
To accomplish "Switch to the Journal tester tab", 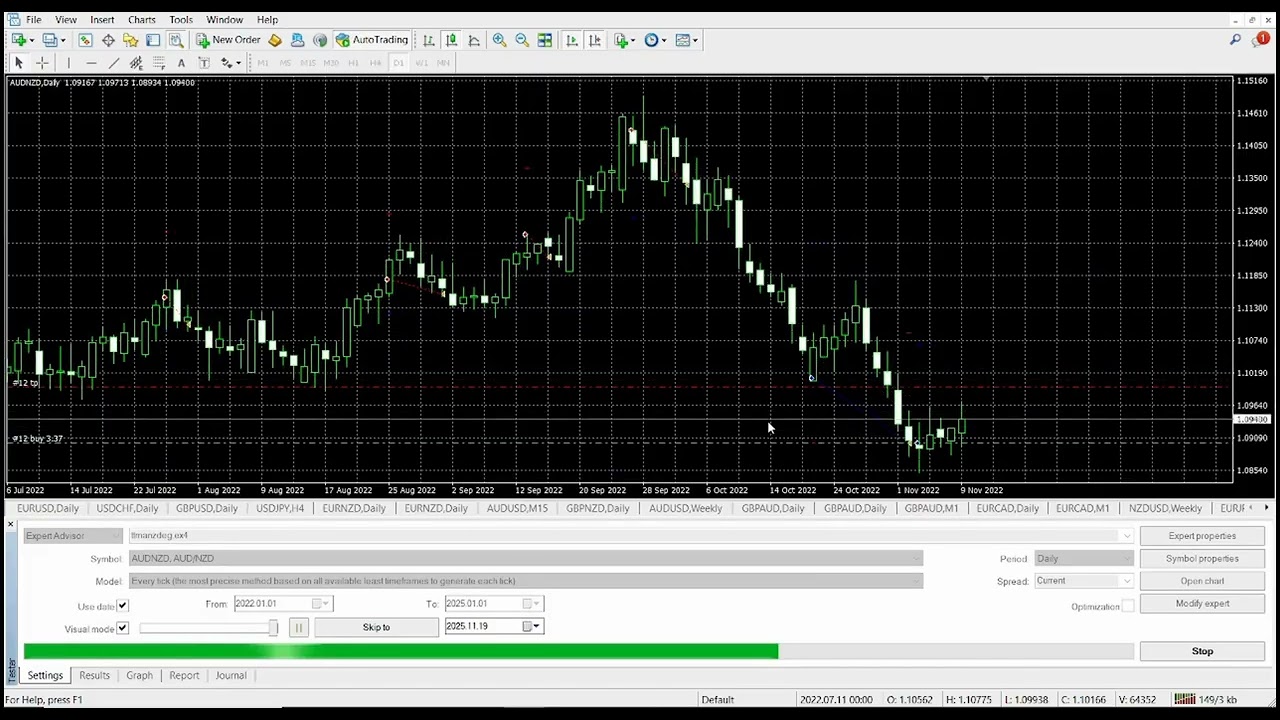I will [230, 676].
